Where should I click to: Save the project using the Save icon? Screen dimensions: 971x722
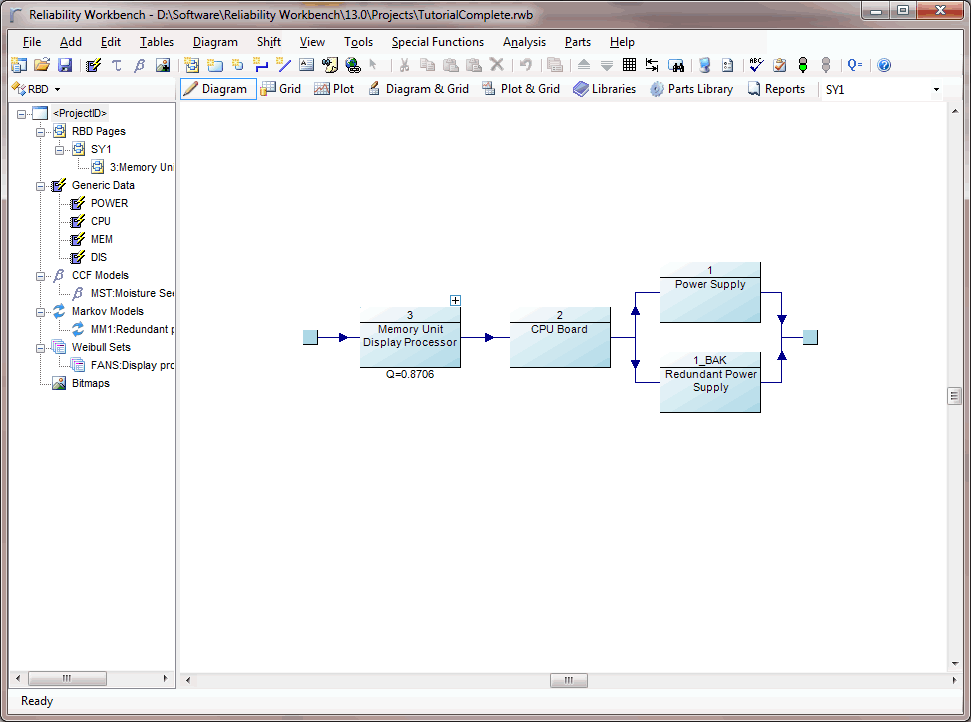tap(65, 64)
